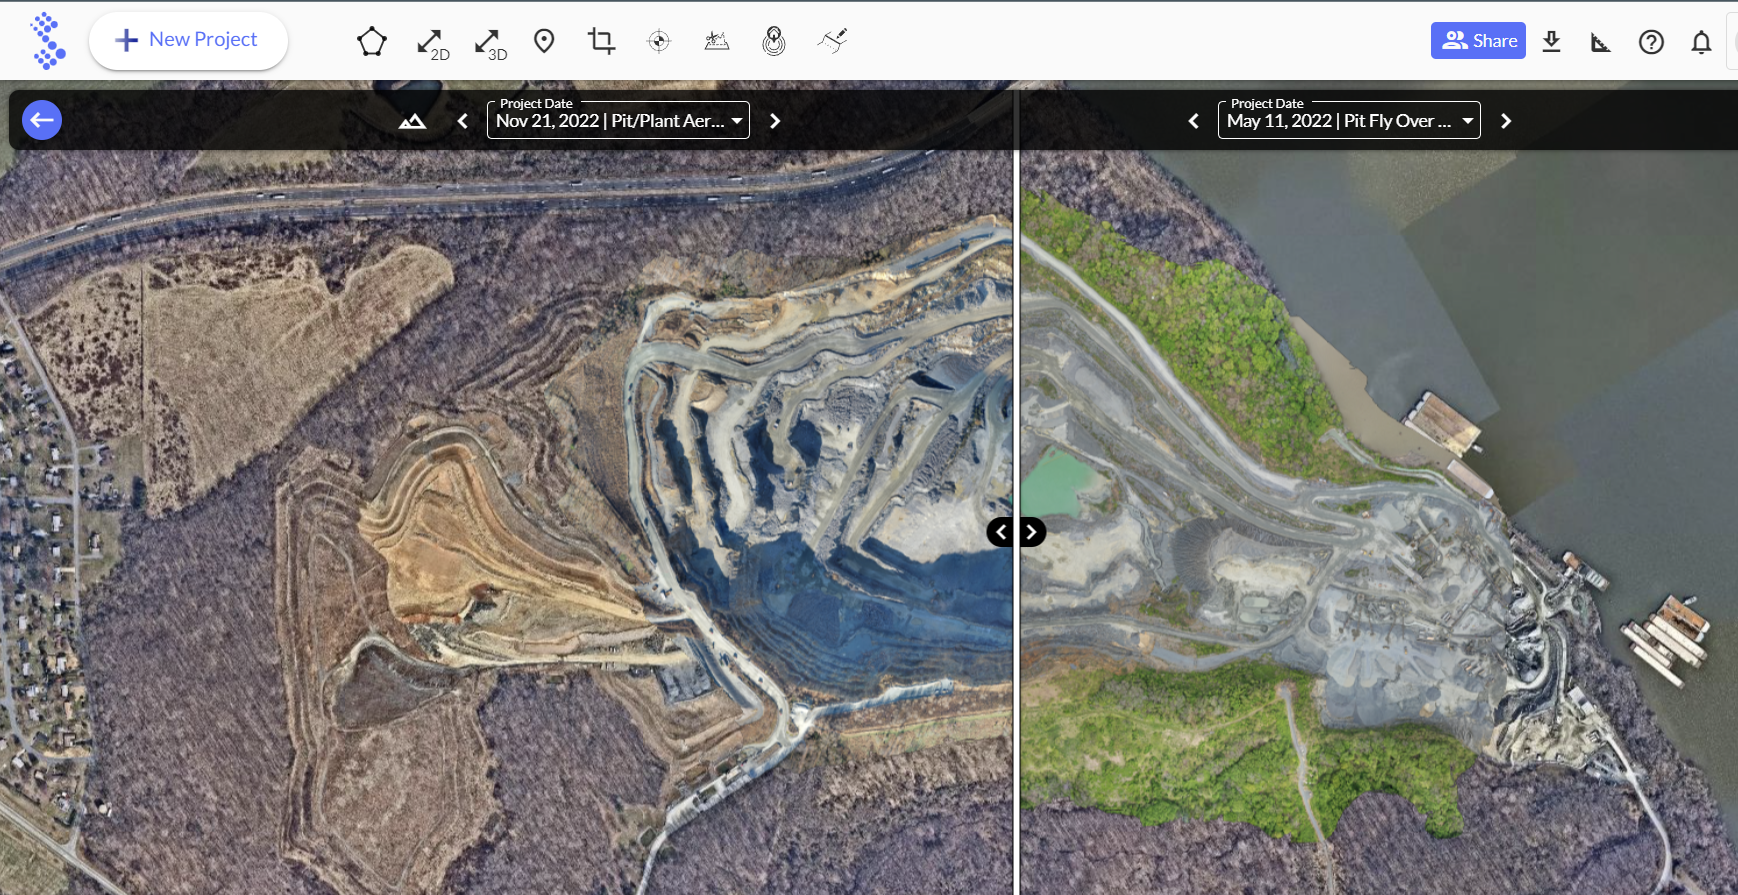Image resolution: width=1738 pixels, height=895 pixels.
Task: Expand the Nov 21, 2022 project date dropdown
Action: 618,121
